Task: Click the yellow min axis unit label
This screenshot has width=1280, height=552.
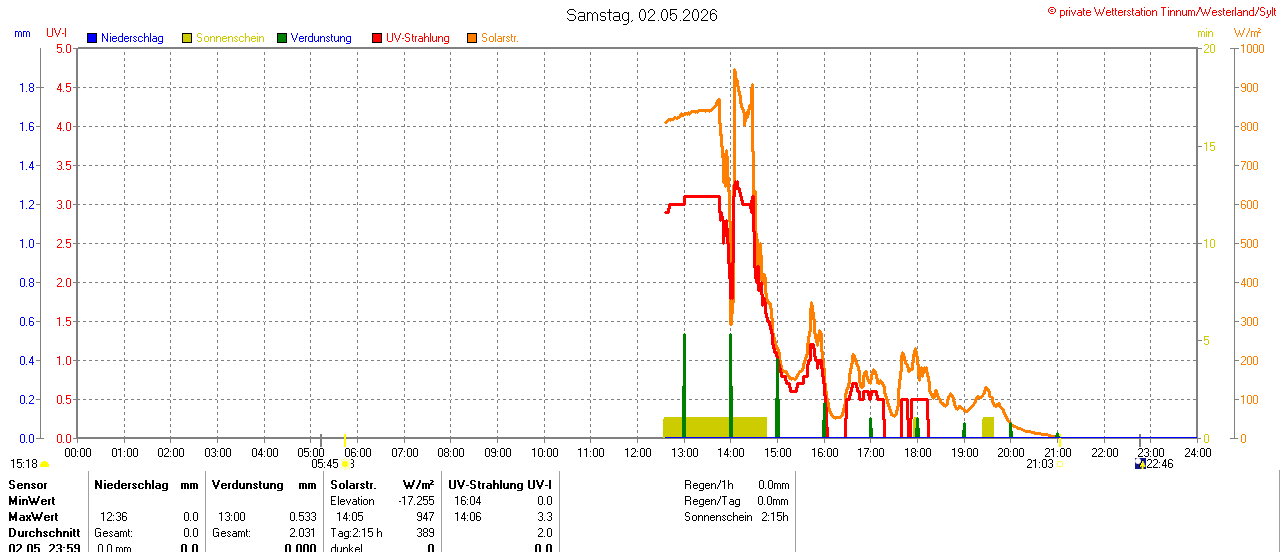Action: (x=1206, y=33)
